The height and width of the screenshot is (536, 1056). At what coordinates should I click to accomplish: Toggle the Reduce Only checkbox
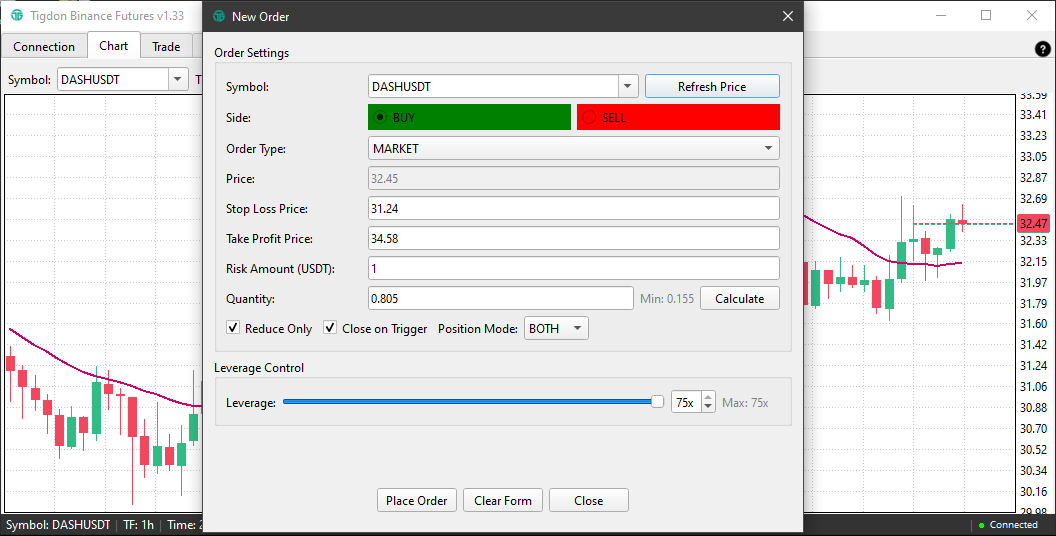pos(233,329)
